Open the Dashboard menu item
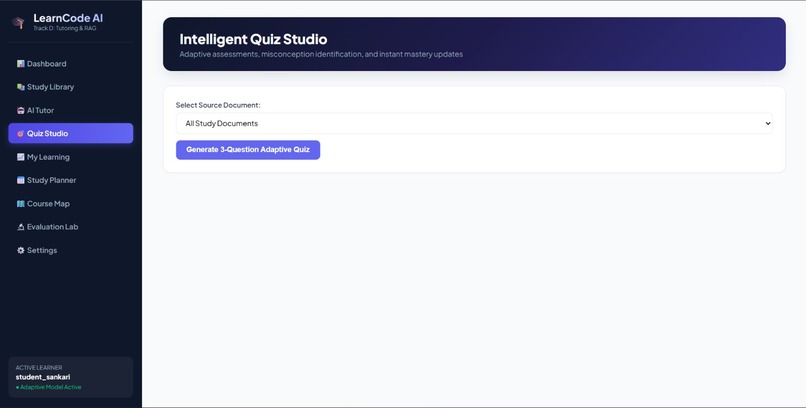 pos(71,64)
